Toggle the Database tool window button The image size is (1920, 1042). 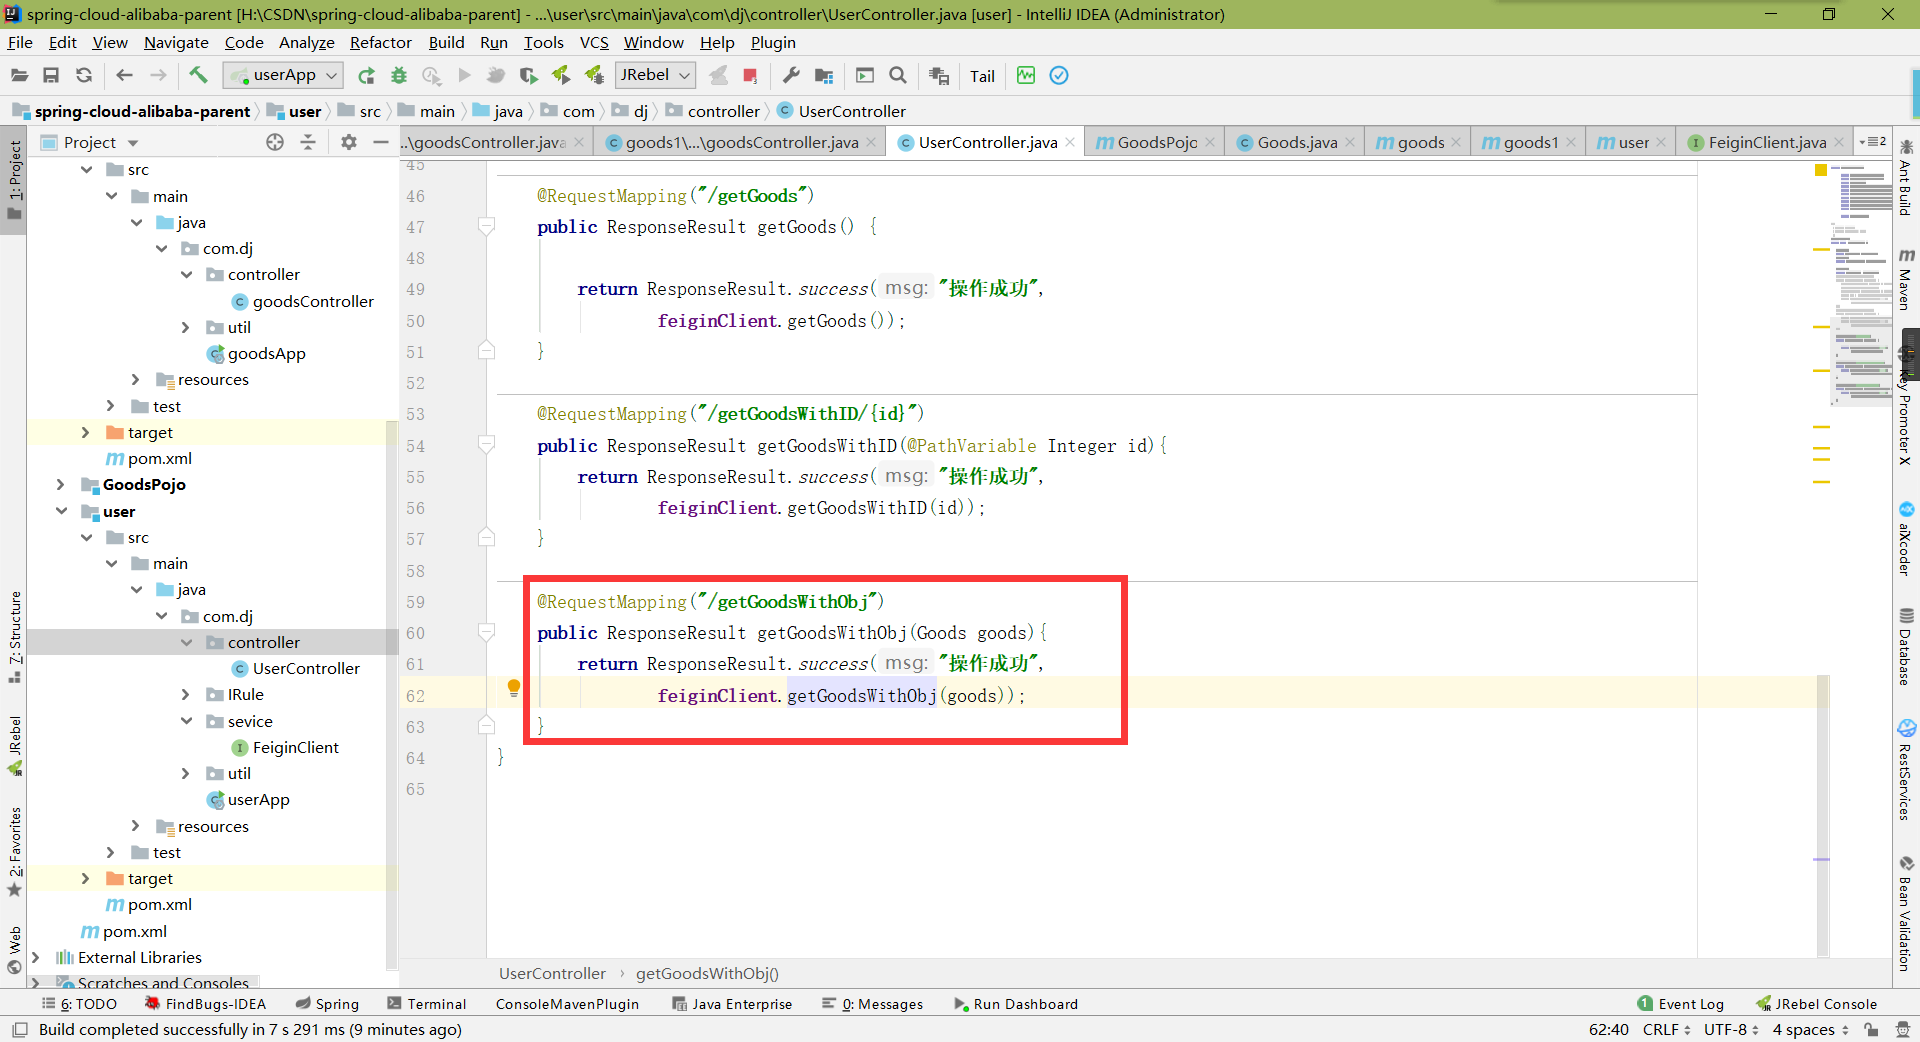click(1906, 646)
